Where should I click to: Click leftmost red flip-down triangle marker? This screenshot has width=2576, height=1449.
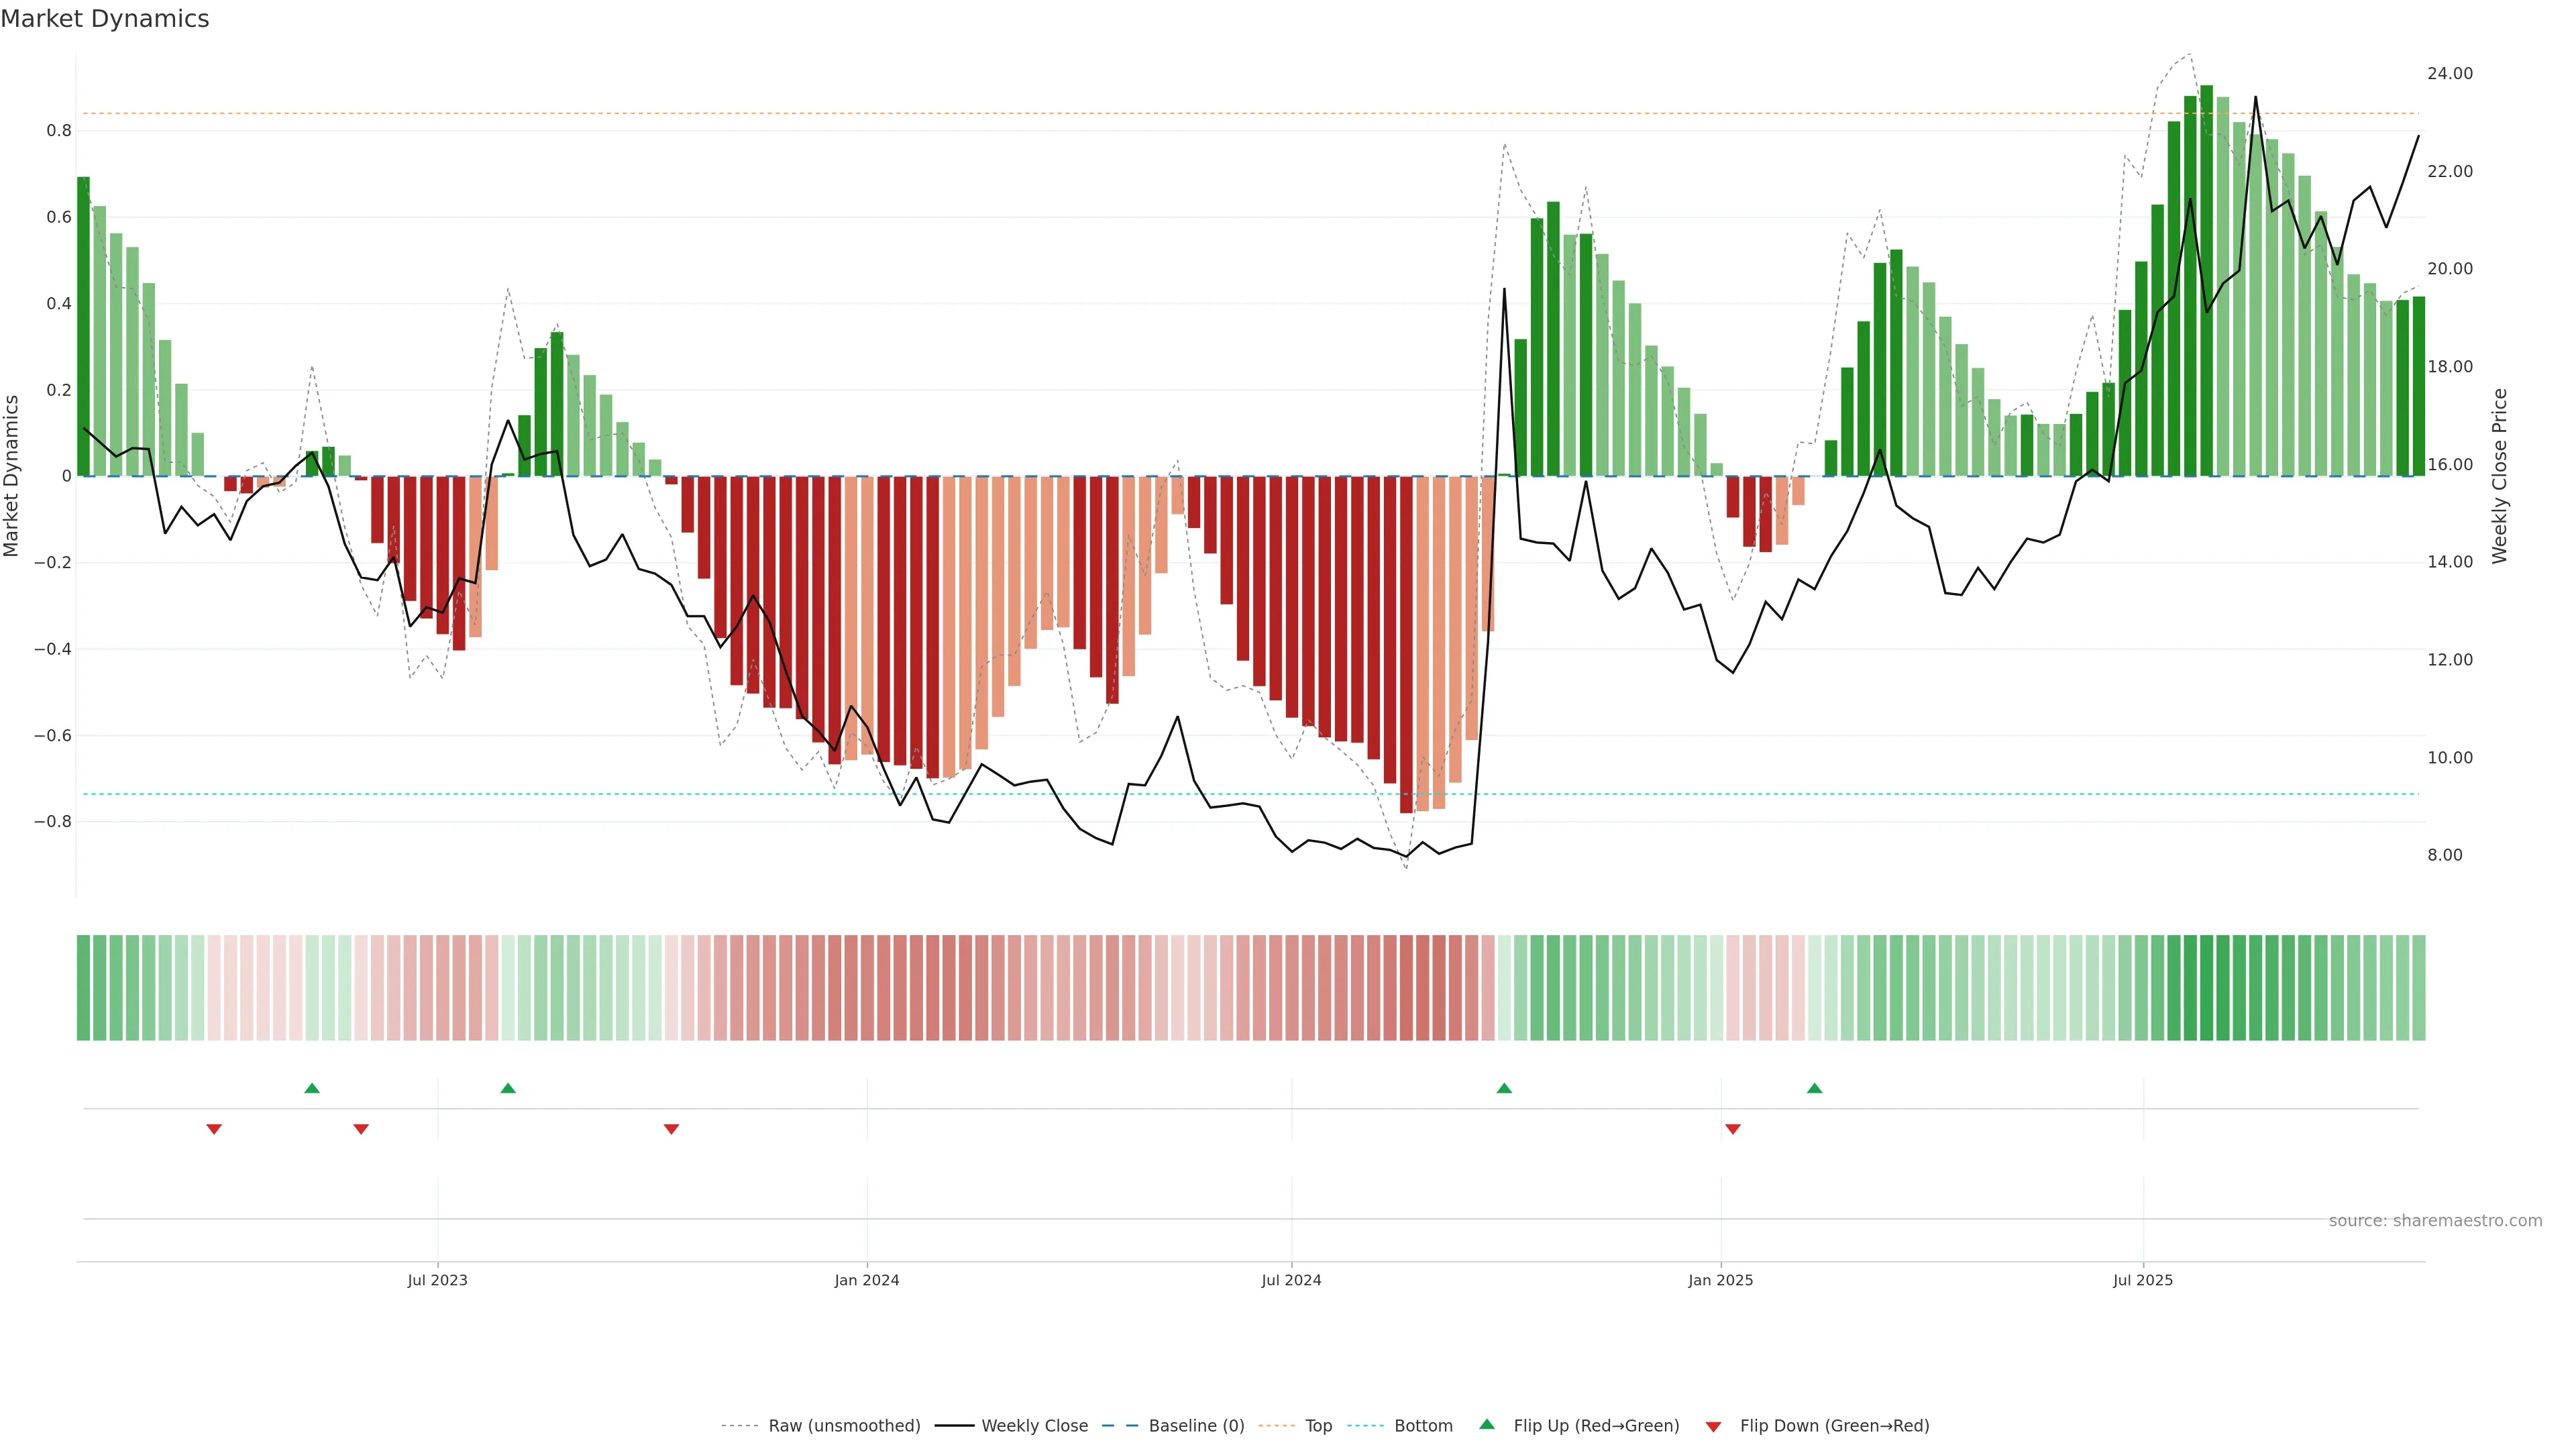pos(214,1129)
